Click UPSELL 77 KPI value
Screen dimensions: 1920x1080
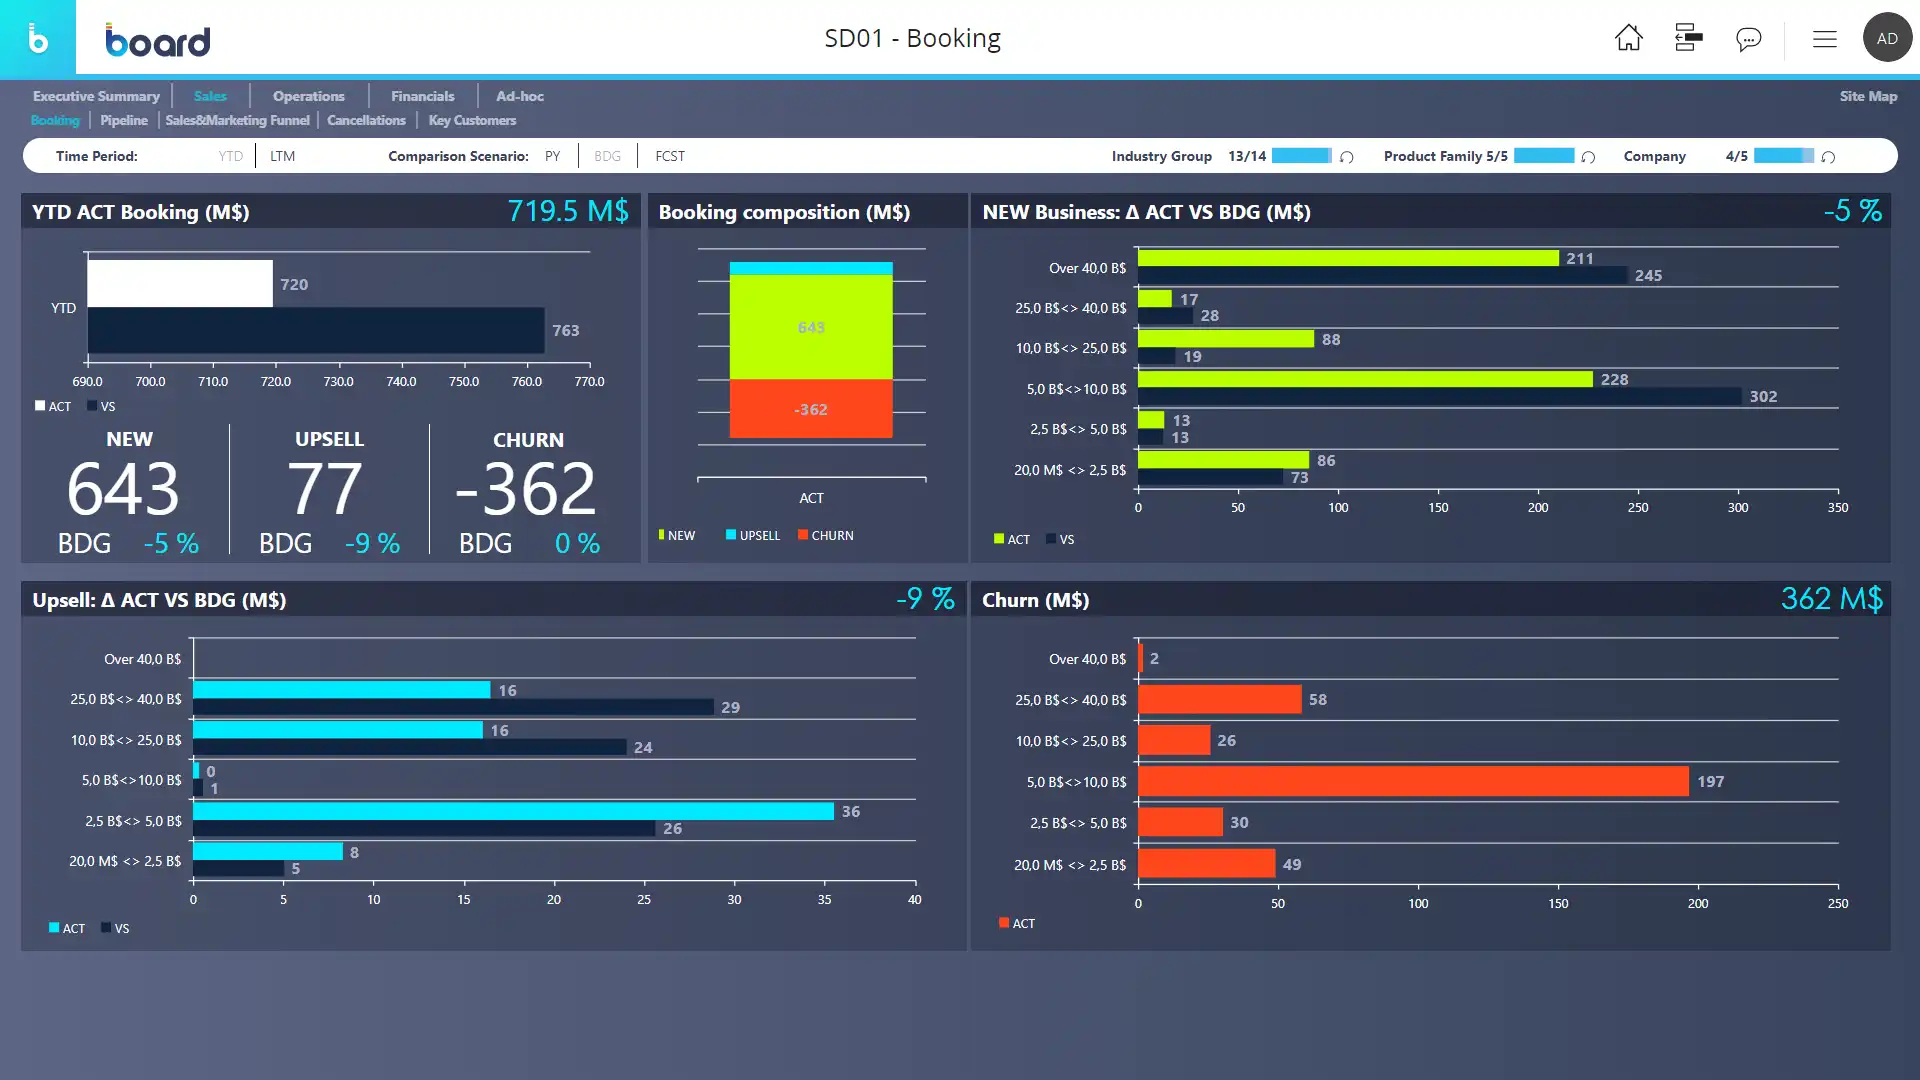tap(324, 489)
